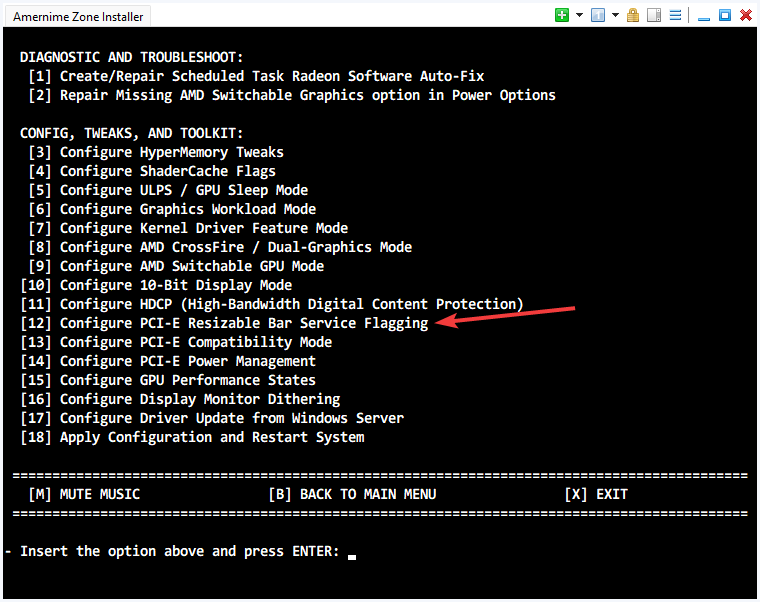The width and height of the screenshot is (760, 602).
Task: Click '[18] Apply Configuration and Restart System'
Action: [192, 437]
